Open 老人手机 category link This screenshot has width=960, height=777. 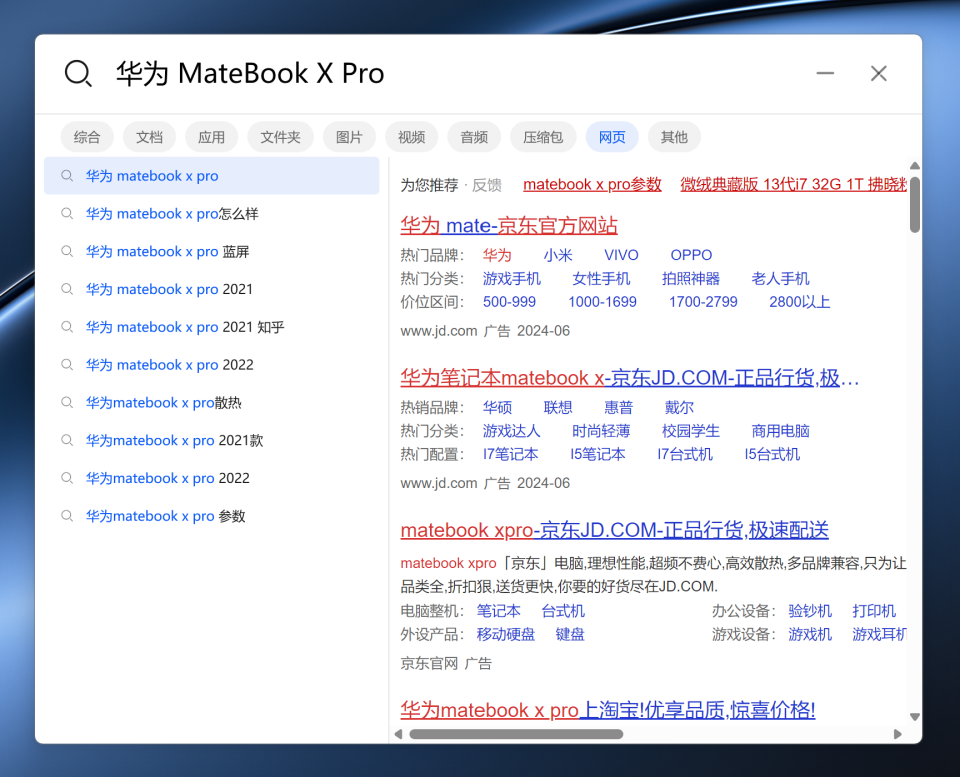click(781, 279)
